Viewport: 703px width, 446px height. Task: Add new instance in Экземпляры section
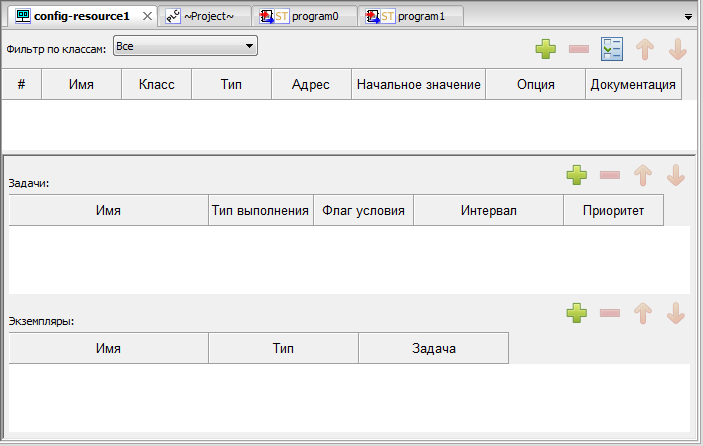click(x=577, y=313)
